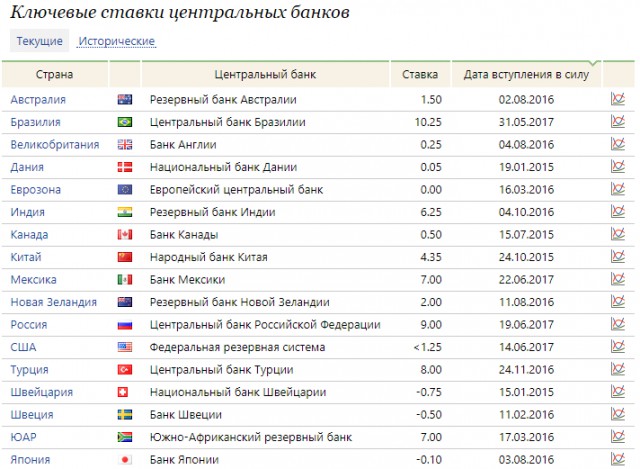Sort by the Ставка column header
The image size is (640, 469).
[420, 74]
